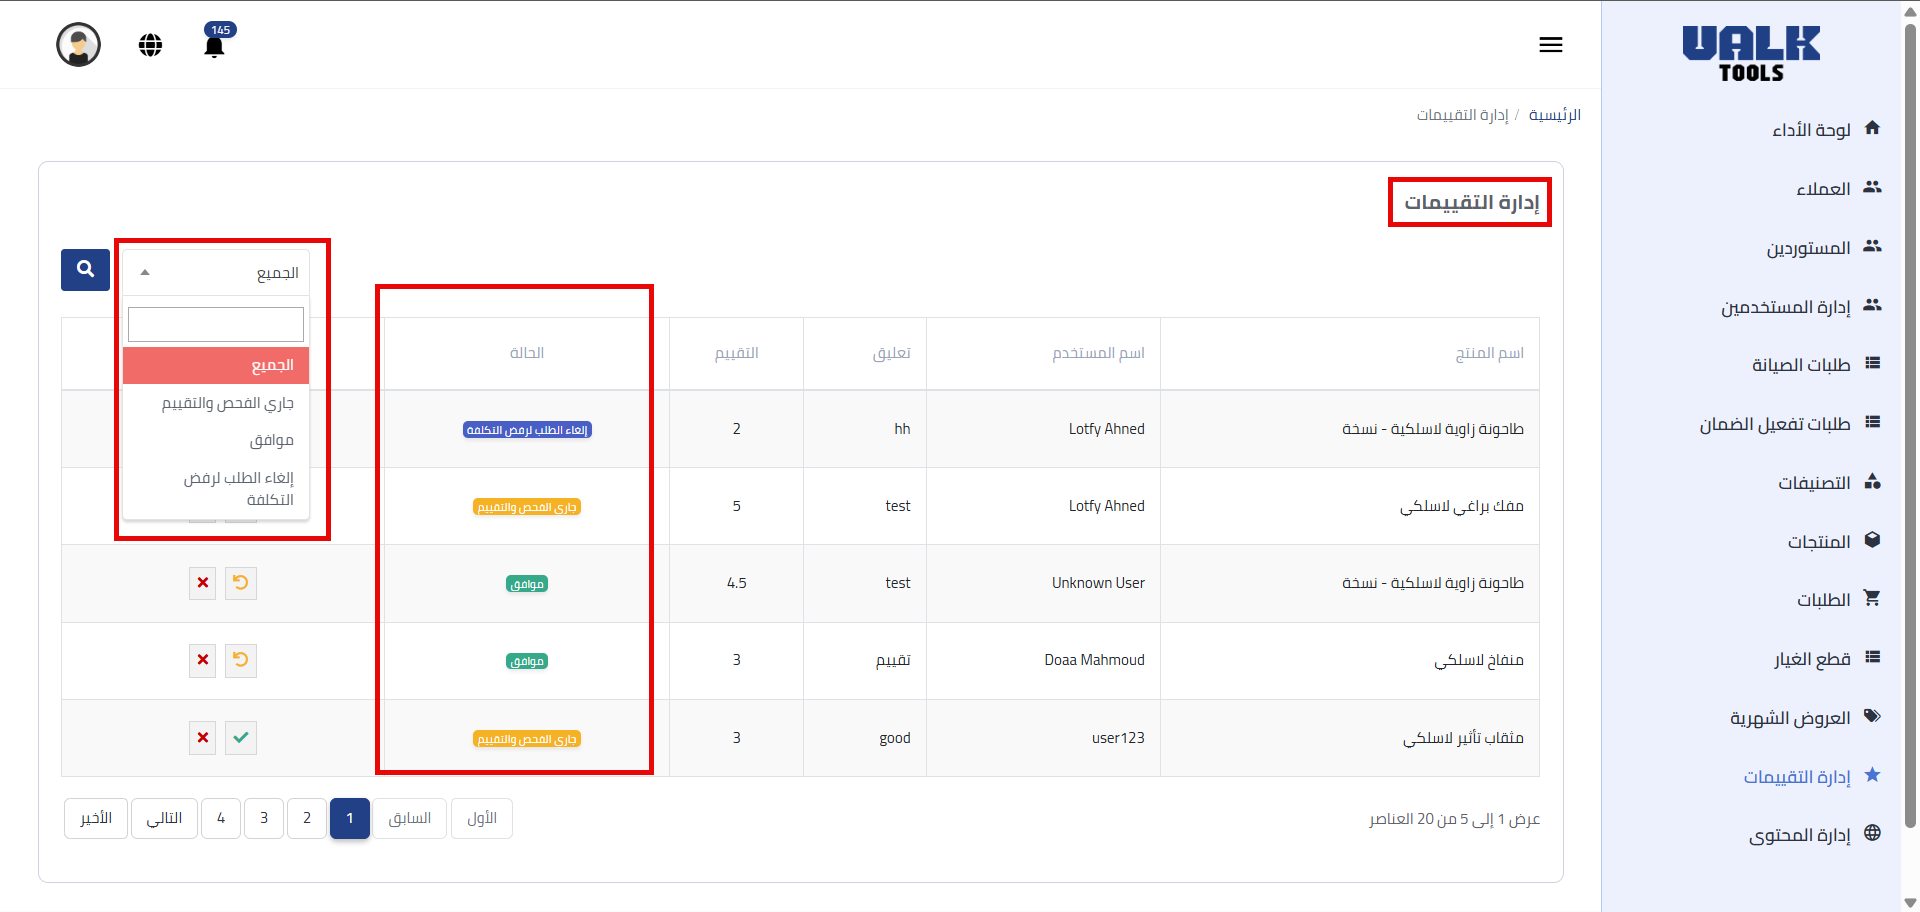
Task: Click the notification bell icon
Action: point(214,46)
